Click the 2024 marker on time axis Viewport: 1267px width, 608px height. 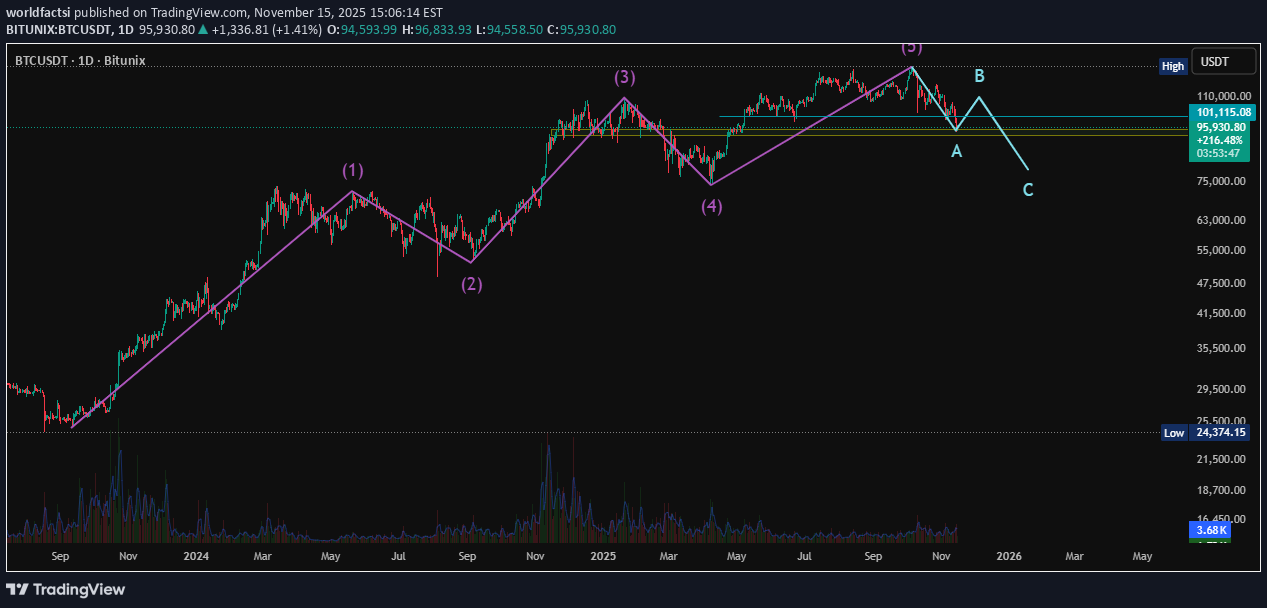(196, 555)
